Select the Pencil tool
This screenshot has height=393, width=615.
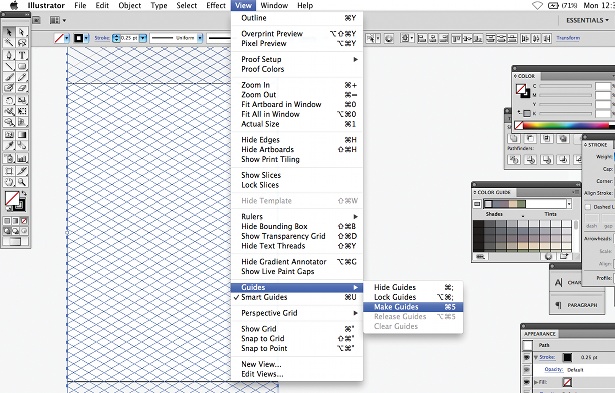point(22,77)
